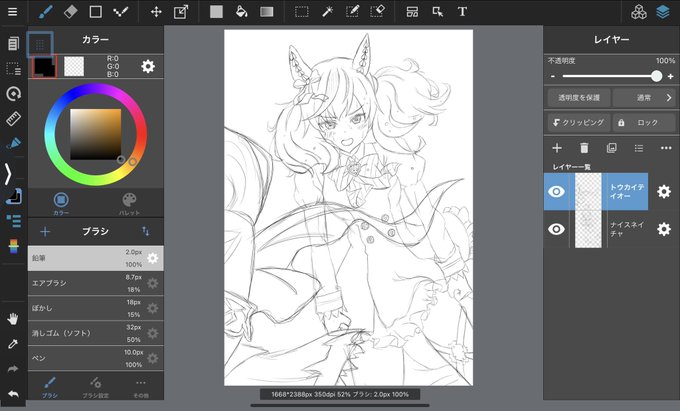Select the ペン brush
The width and height of the screenshot is (680, 411).
pos(95,359)
